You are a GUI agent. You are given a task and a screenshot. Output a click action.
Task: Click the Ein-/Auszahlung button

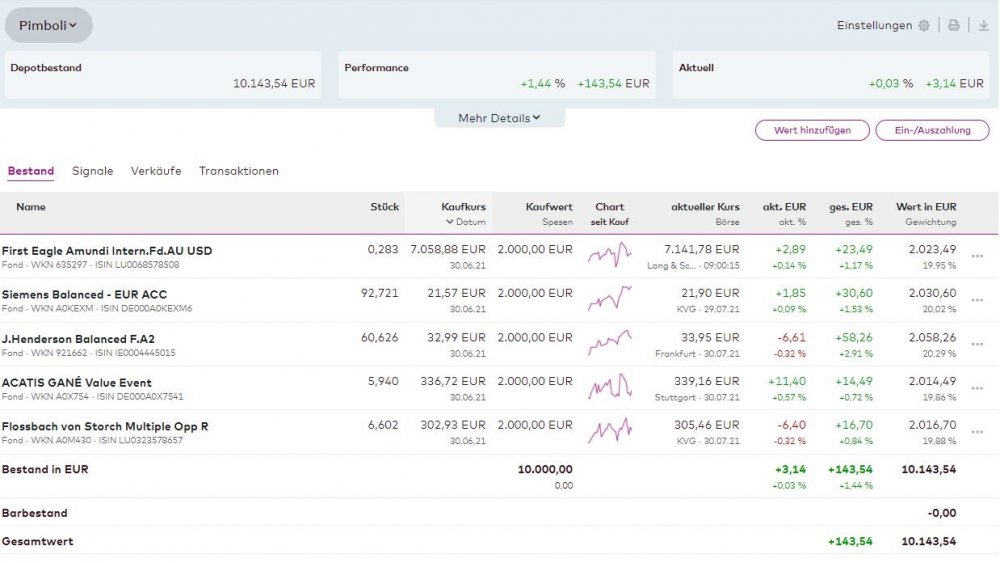[932, 131]
